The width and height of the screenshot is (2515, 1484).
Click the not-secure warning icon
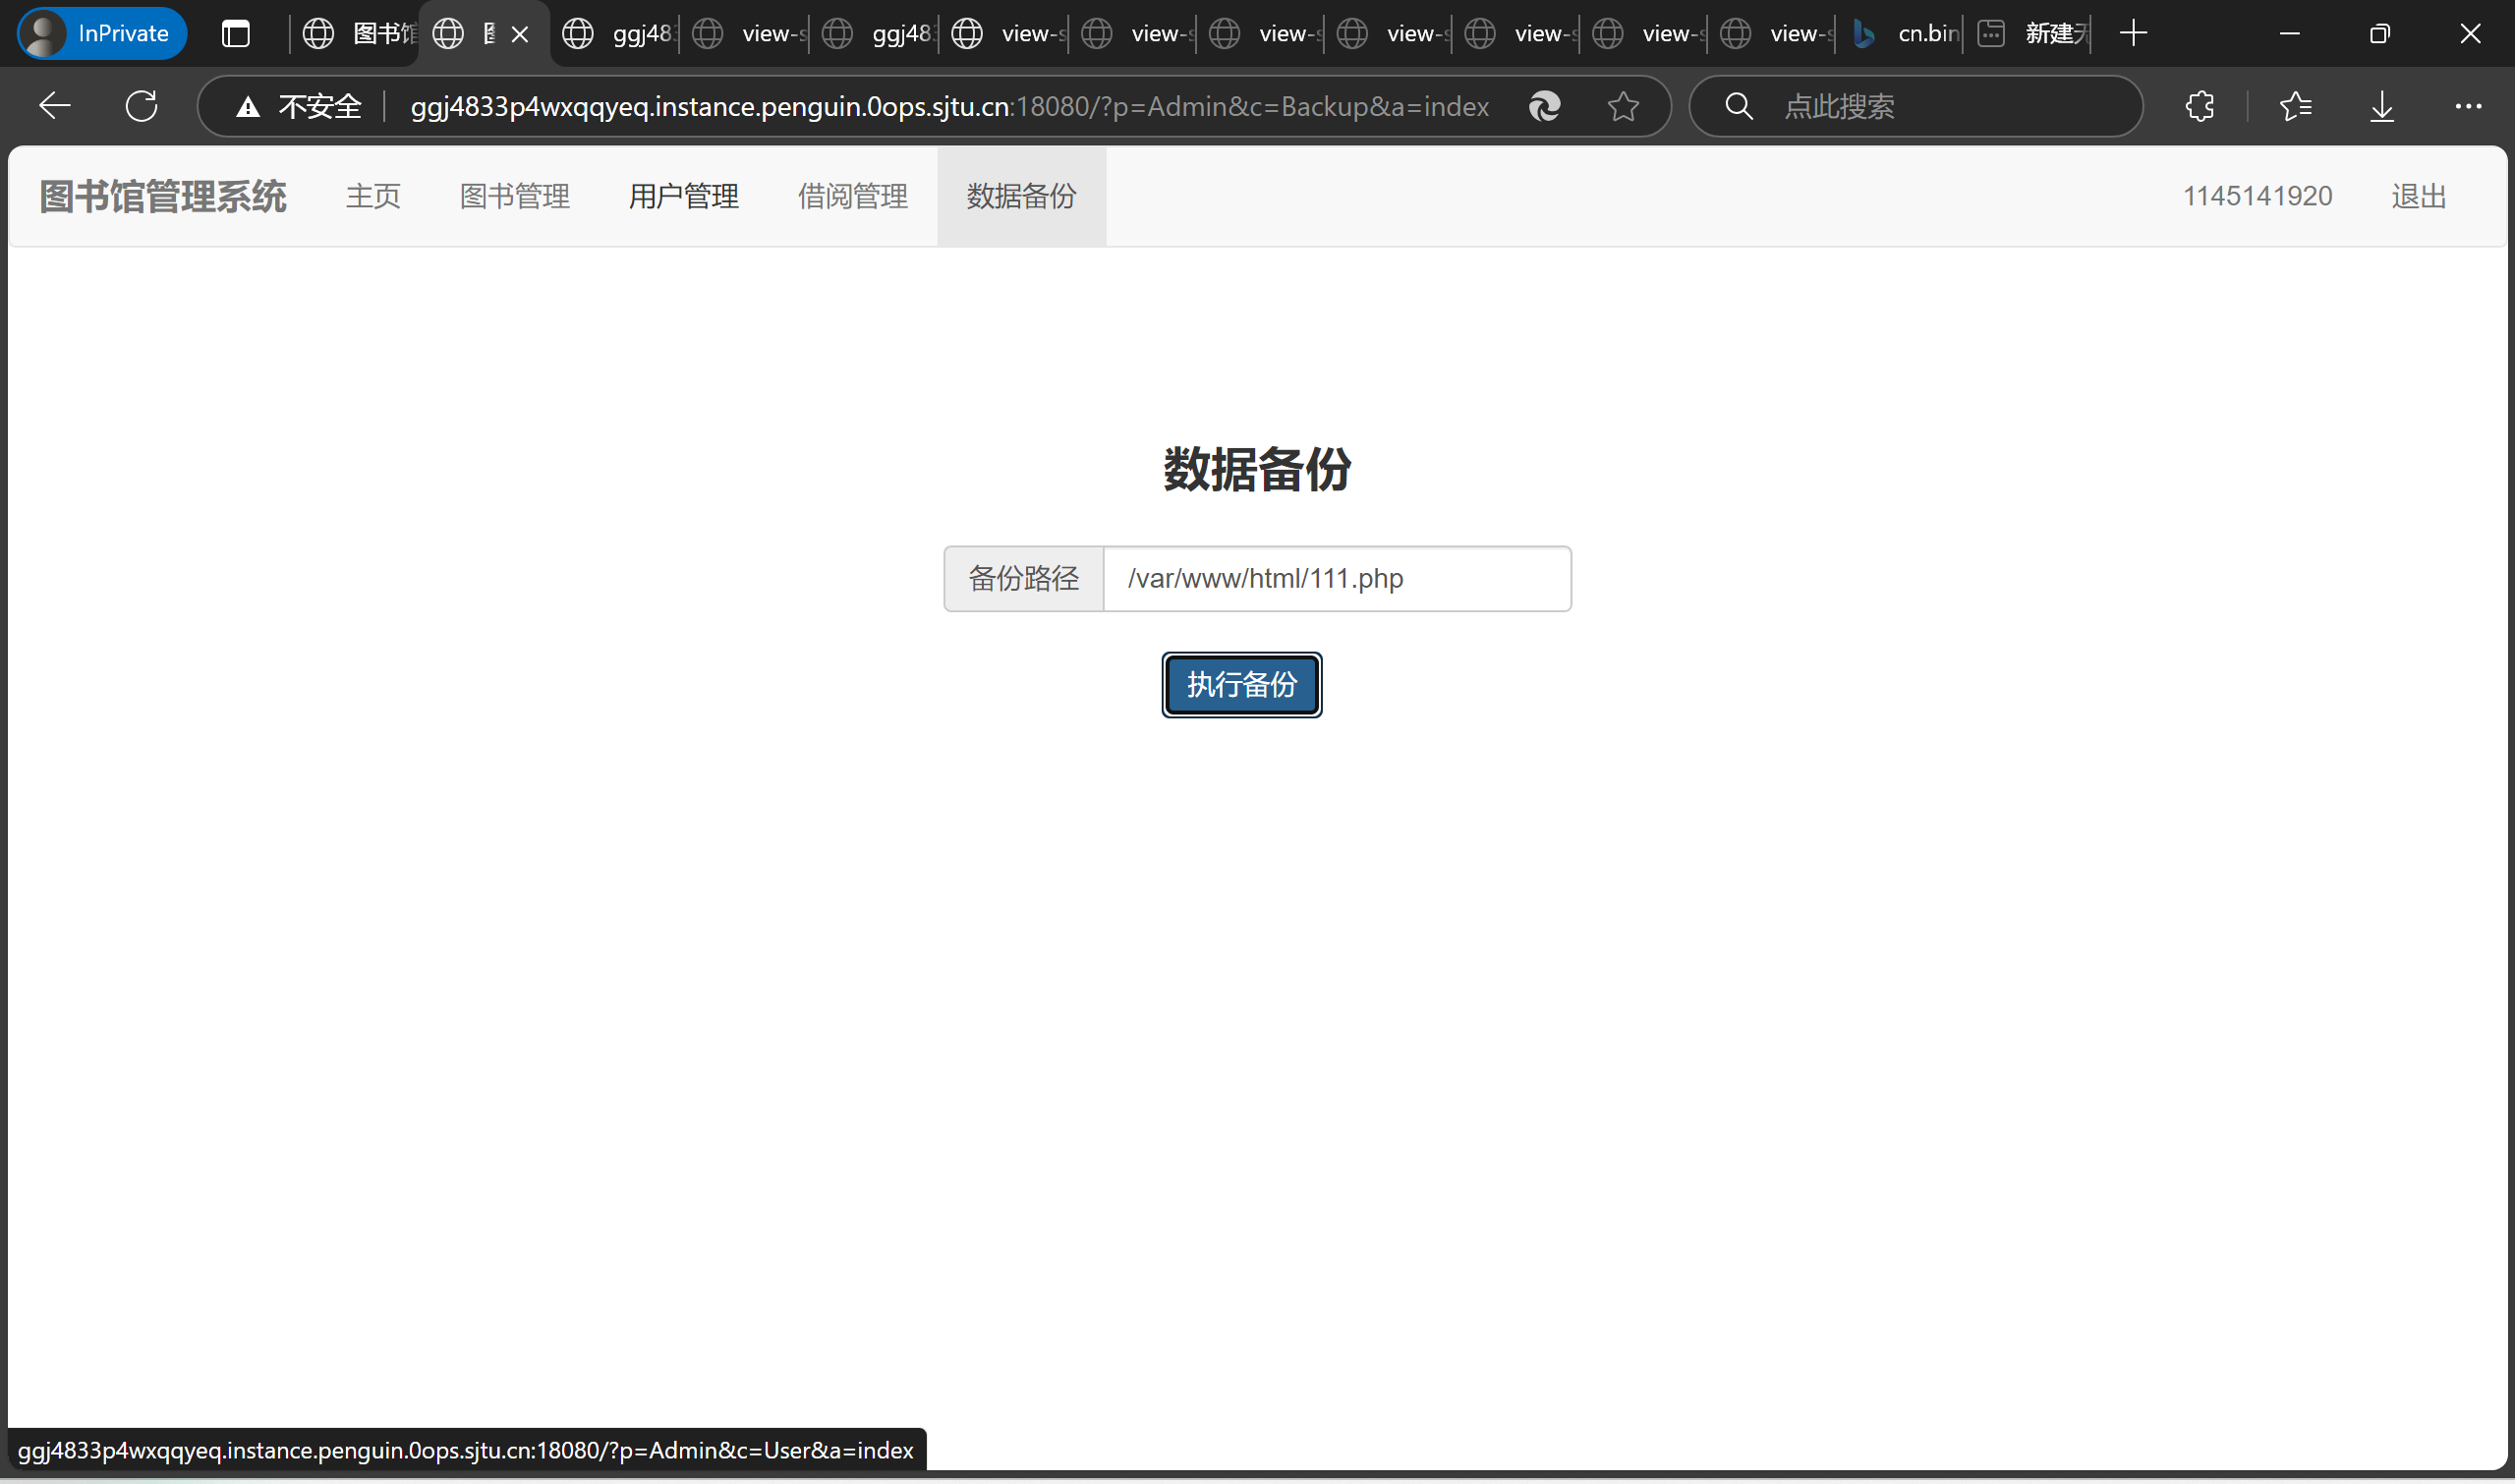(248, 106)
